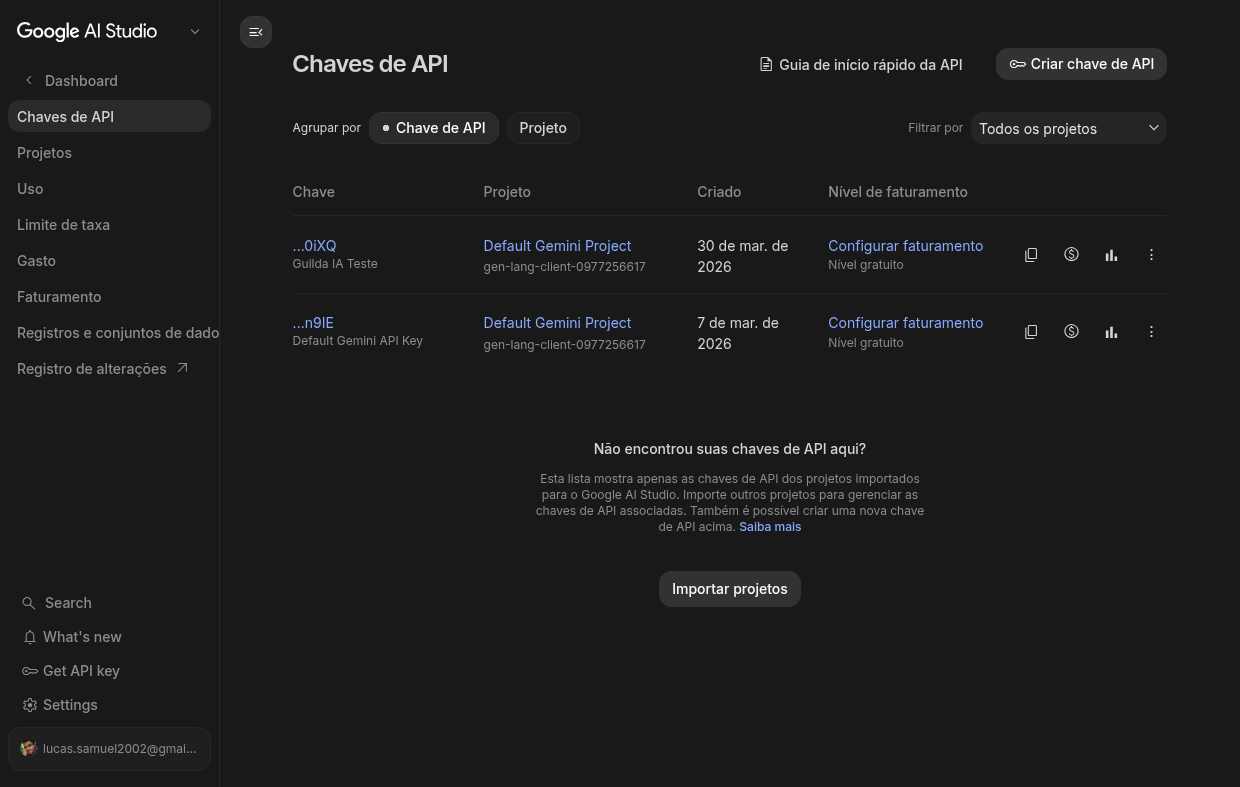Click Criar chave de API button
The height and width of the screenshot is (787, 1240).
(x=1081, y=64)
